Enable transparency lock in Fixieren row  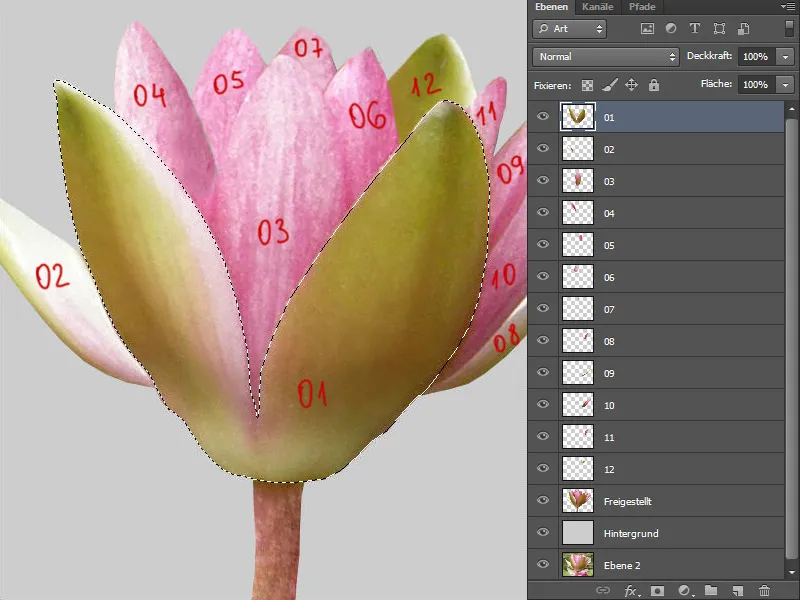click(x=587, y=84)
